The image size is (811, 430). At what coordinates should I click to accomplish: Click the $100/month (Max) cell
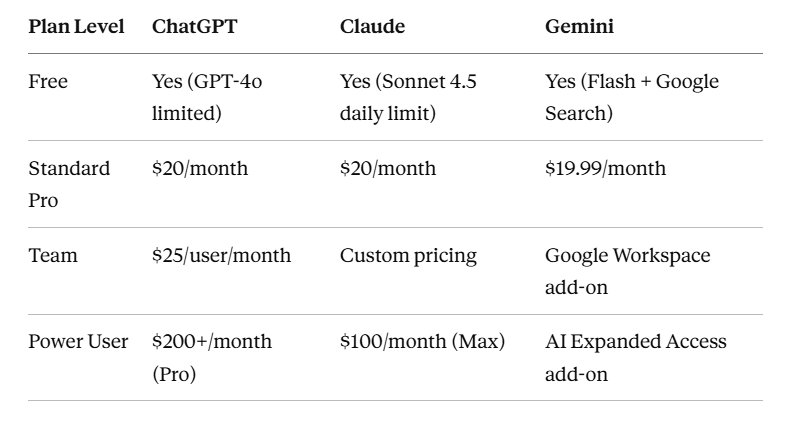click(x=422, y=342)
